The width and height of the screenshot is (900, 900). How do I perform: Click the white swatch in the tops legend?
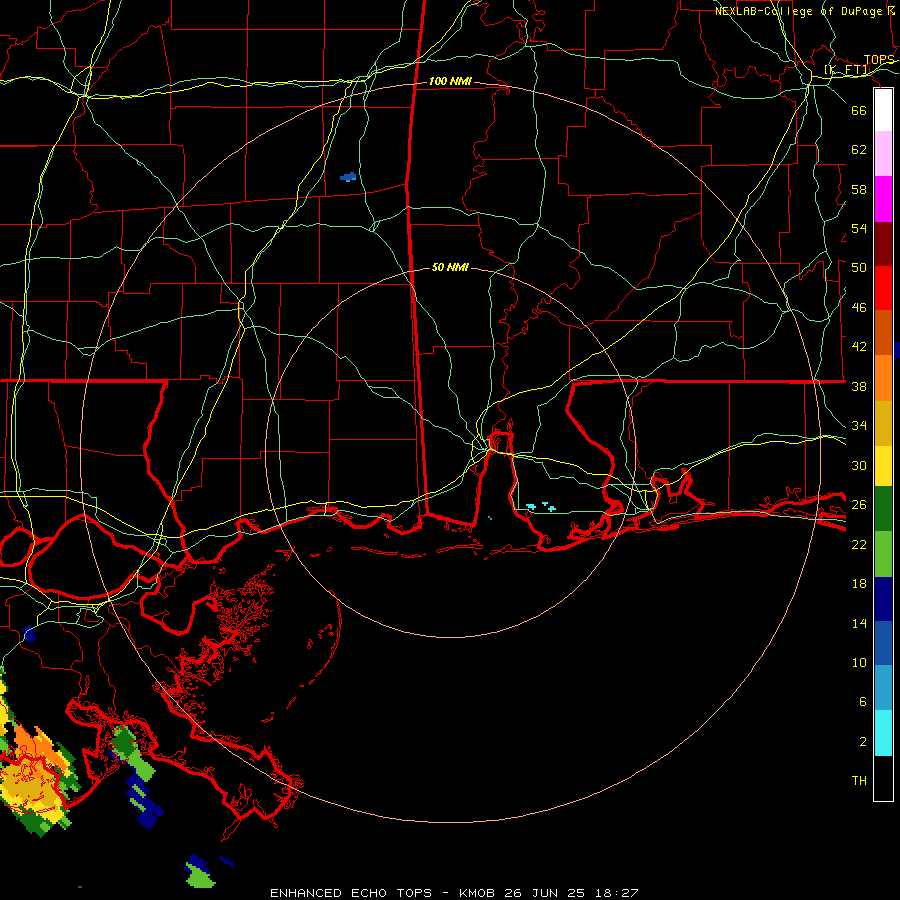[883, 110]
